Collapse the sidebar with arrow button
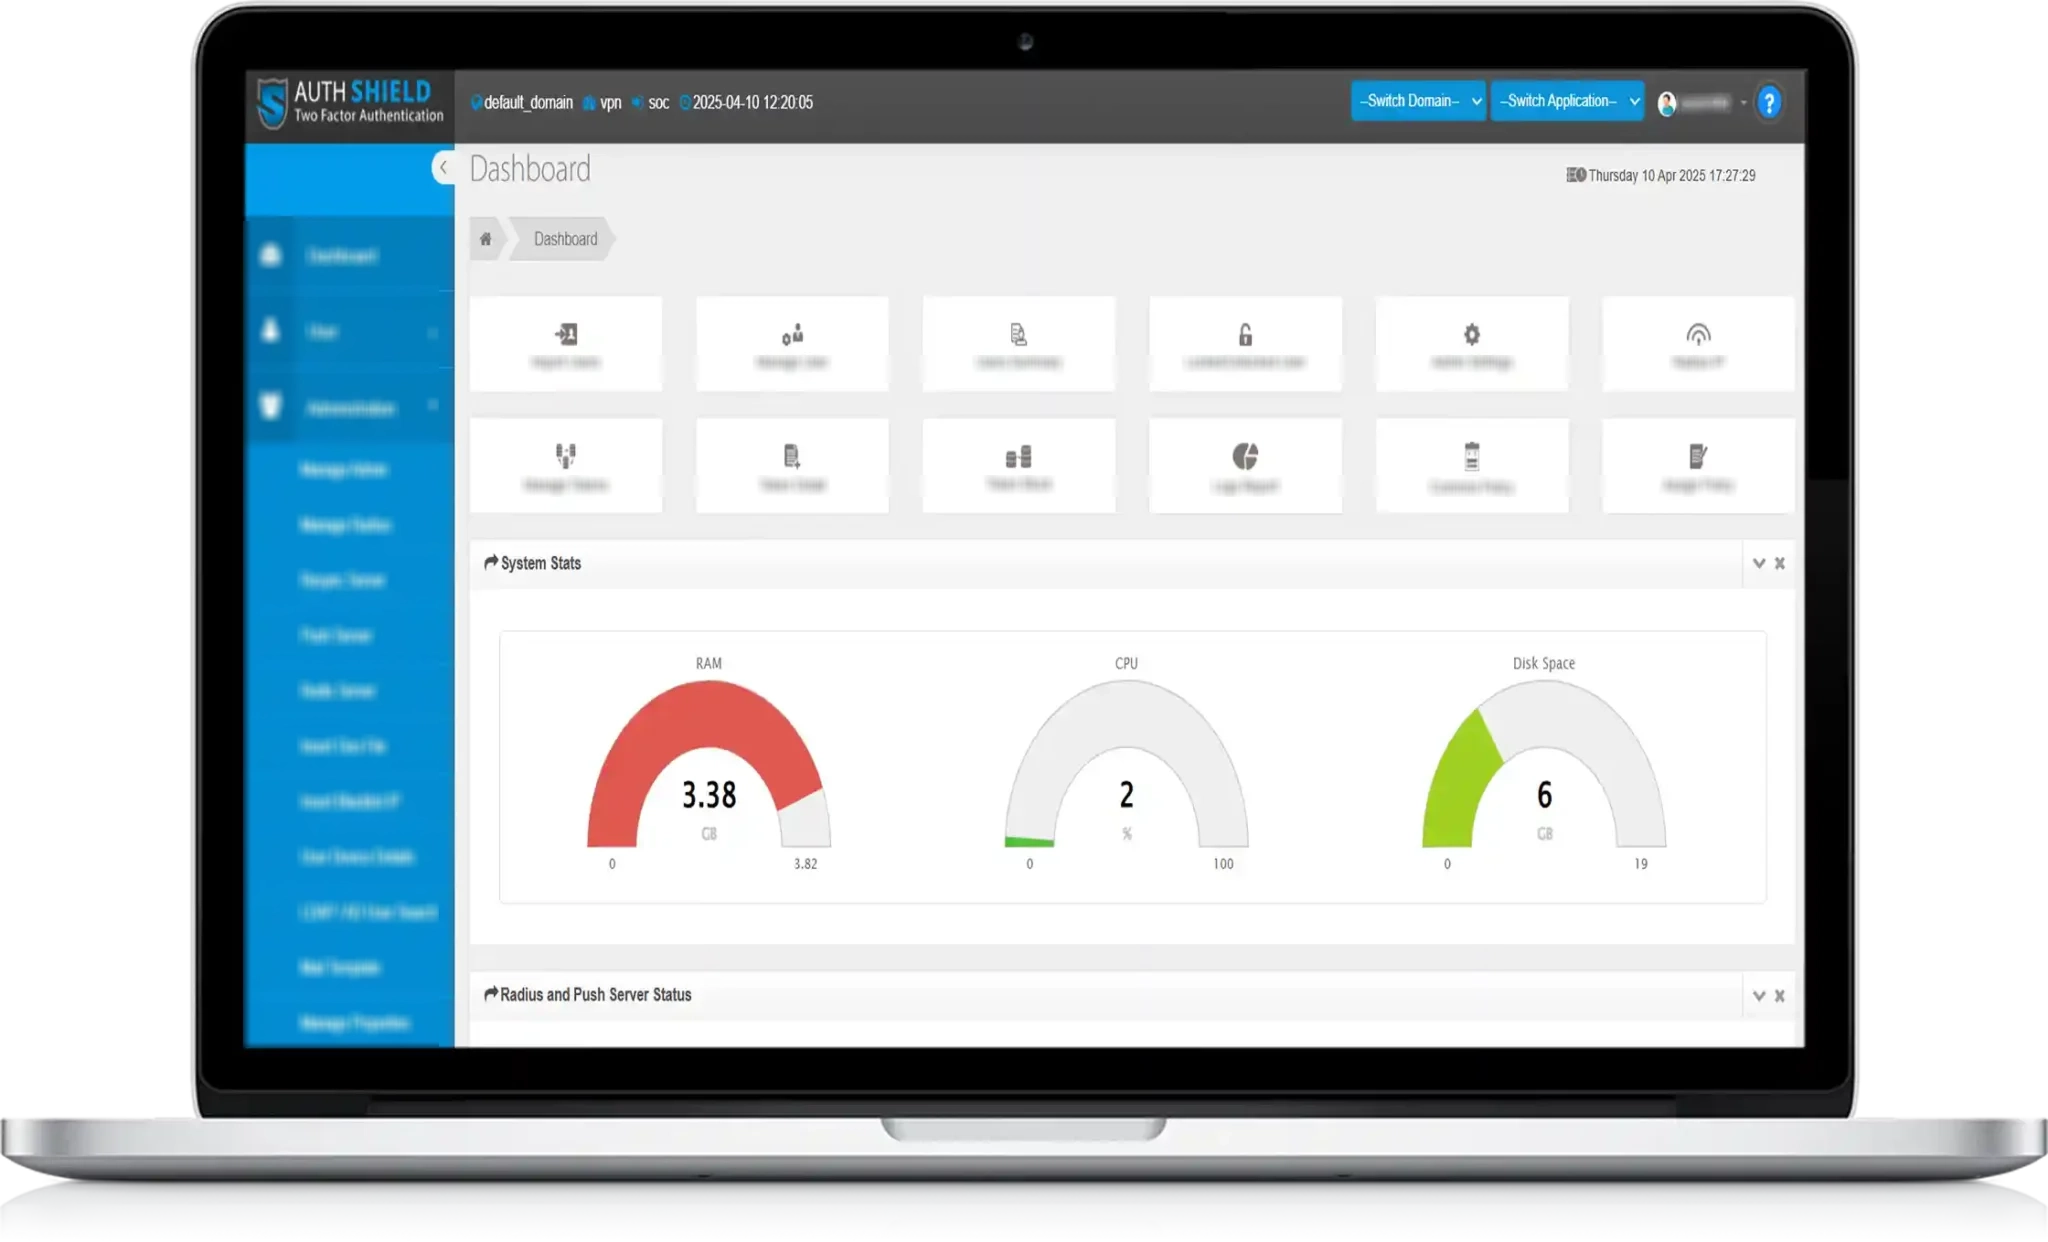The height and width of the screenshot is (1242, 2048). click(443, 167)
